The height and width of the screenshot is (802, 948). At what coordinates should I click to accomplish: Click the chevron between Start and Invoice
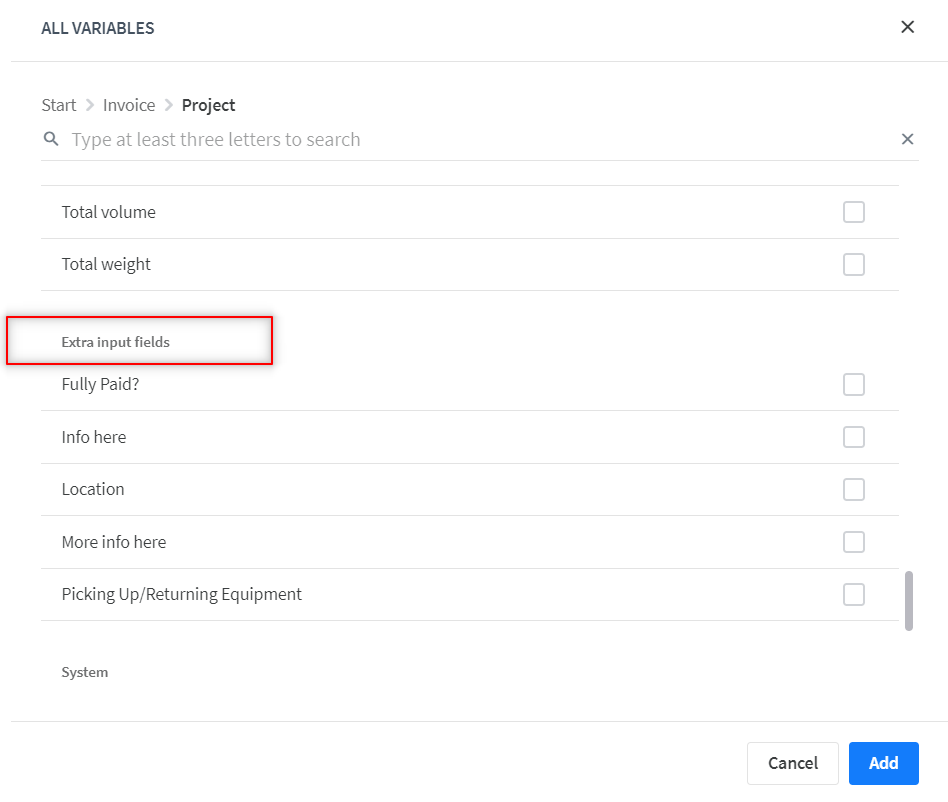90,105
